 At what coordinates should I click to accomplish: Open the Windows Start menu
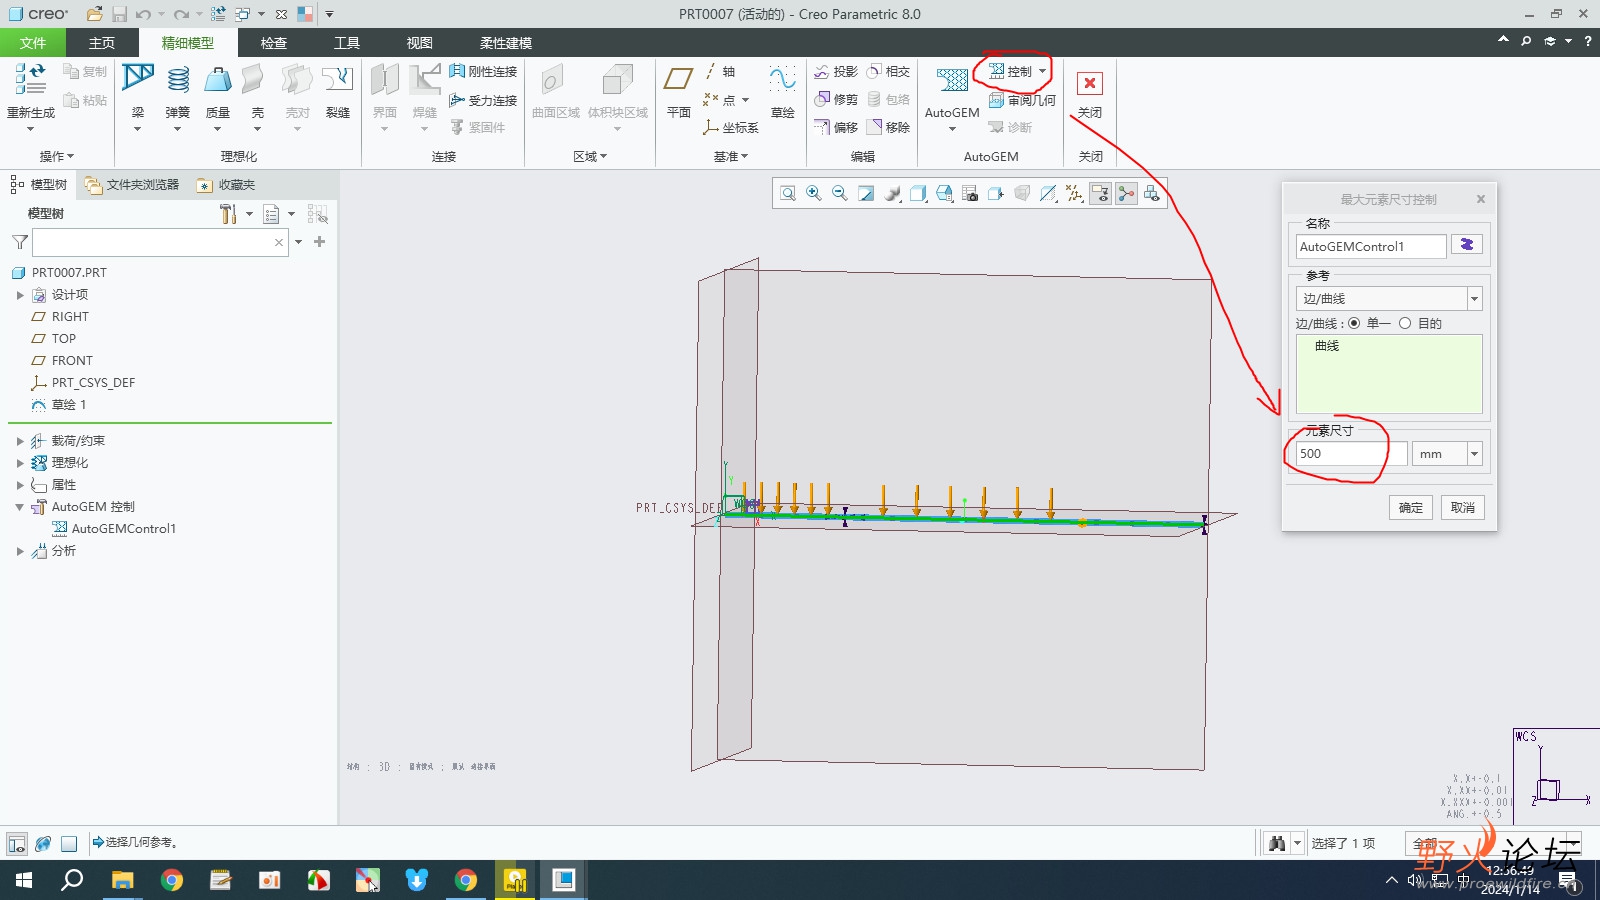point(24,880)
